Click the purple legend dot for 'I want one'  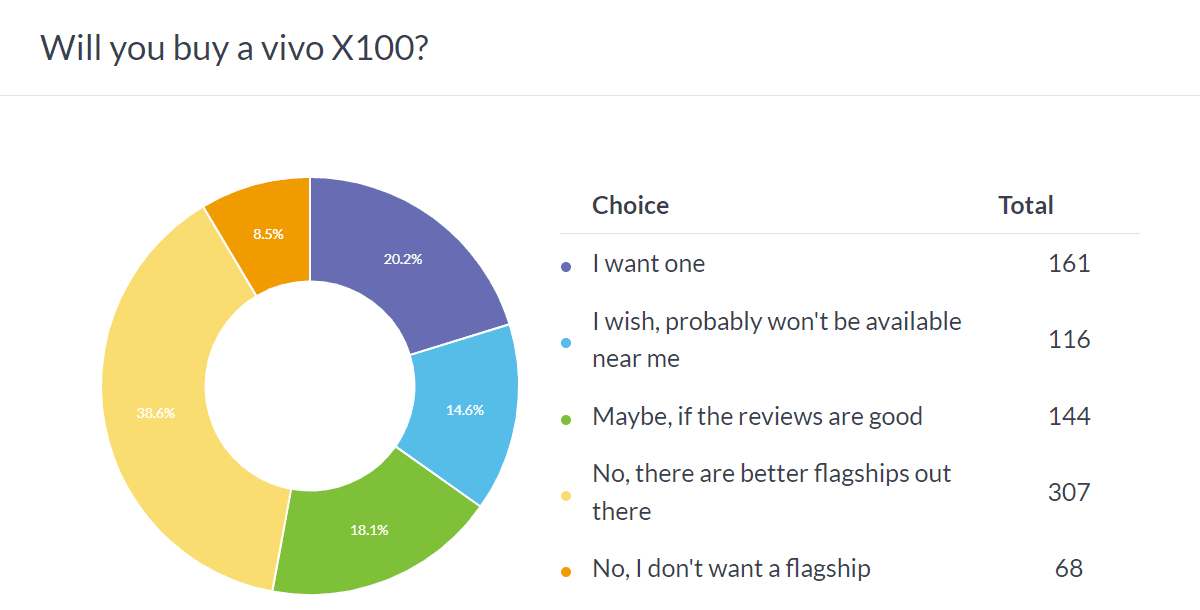pos(566,266)
